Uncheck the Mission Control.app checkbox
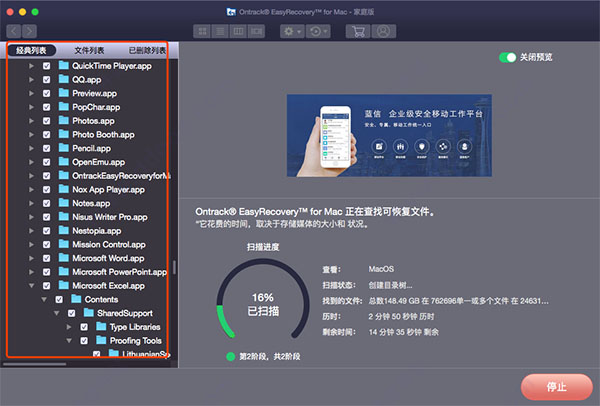 (46, 245)
